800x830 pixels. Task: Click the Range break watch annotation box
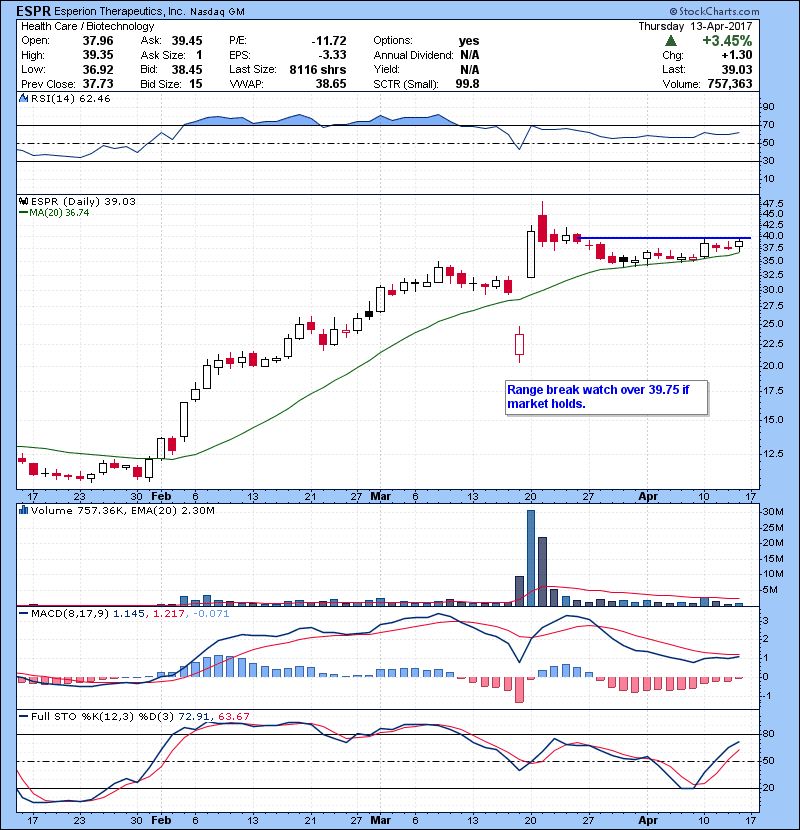(606, 397)
